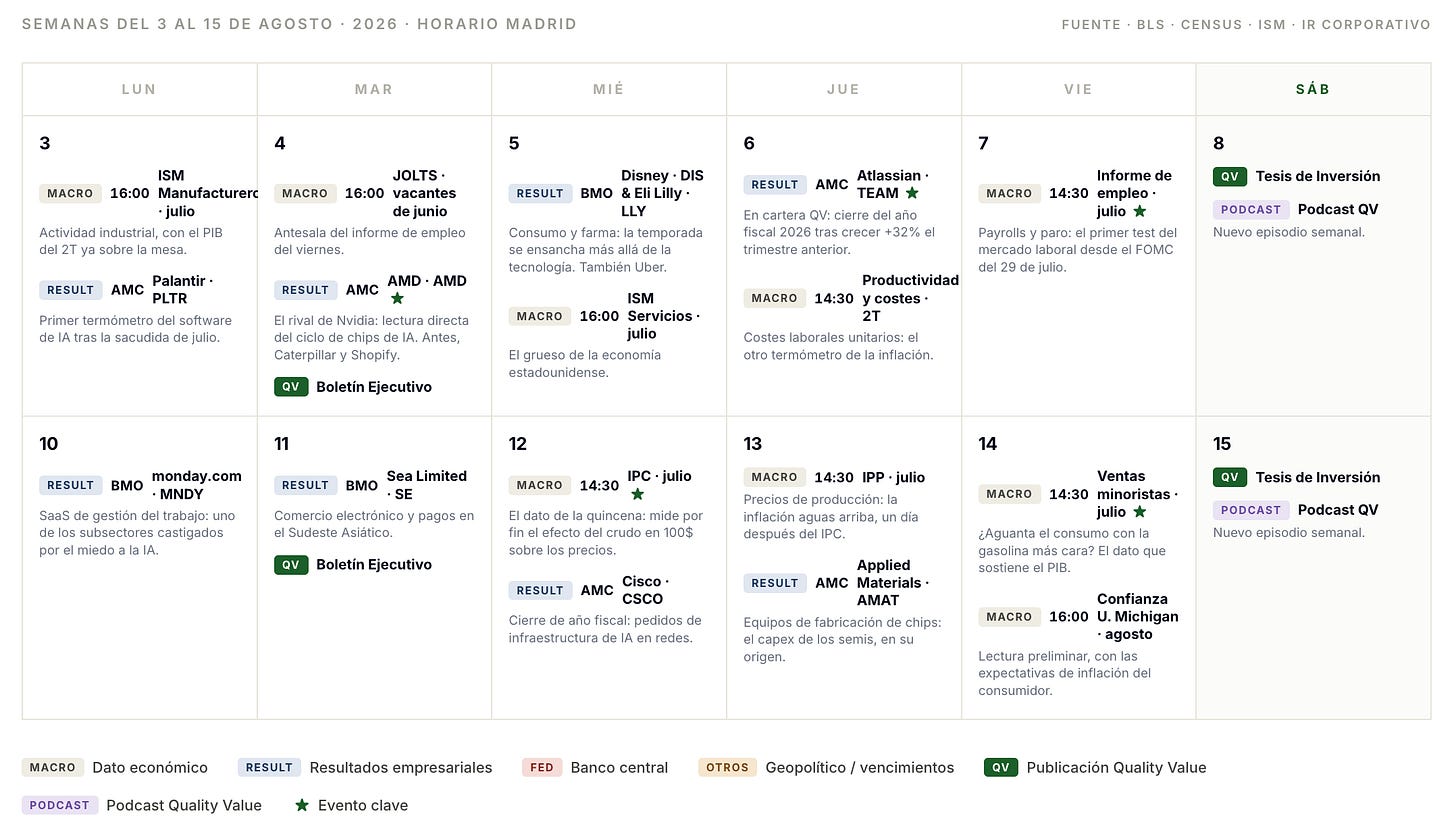The image size is (1456, 839).
Task: Open Boletín Ejecutivo on Tuesday 11
Action: (x=374, y=565)
